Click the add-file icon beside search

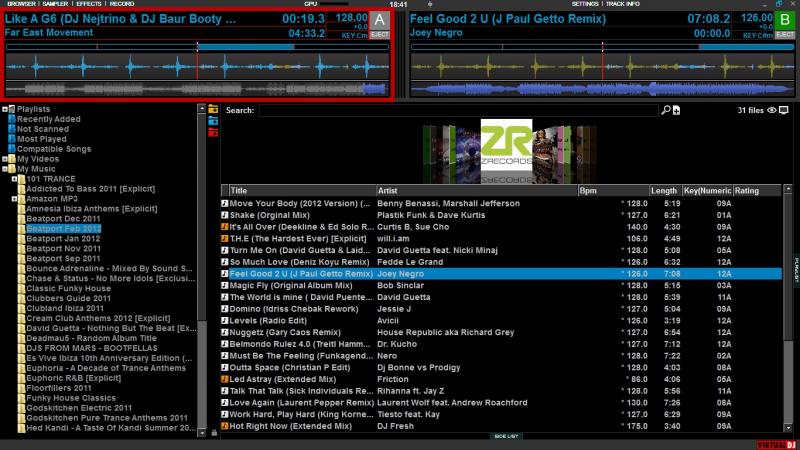coord(677,110)
